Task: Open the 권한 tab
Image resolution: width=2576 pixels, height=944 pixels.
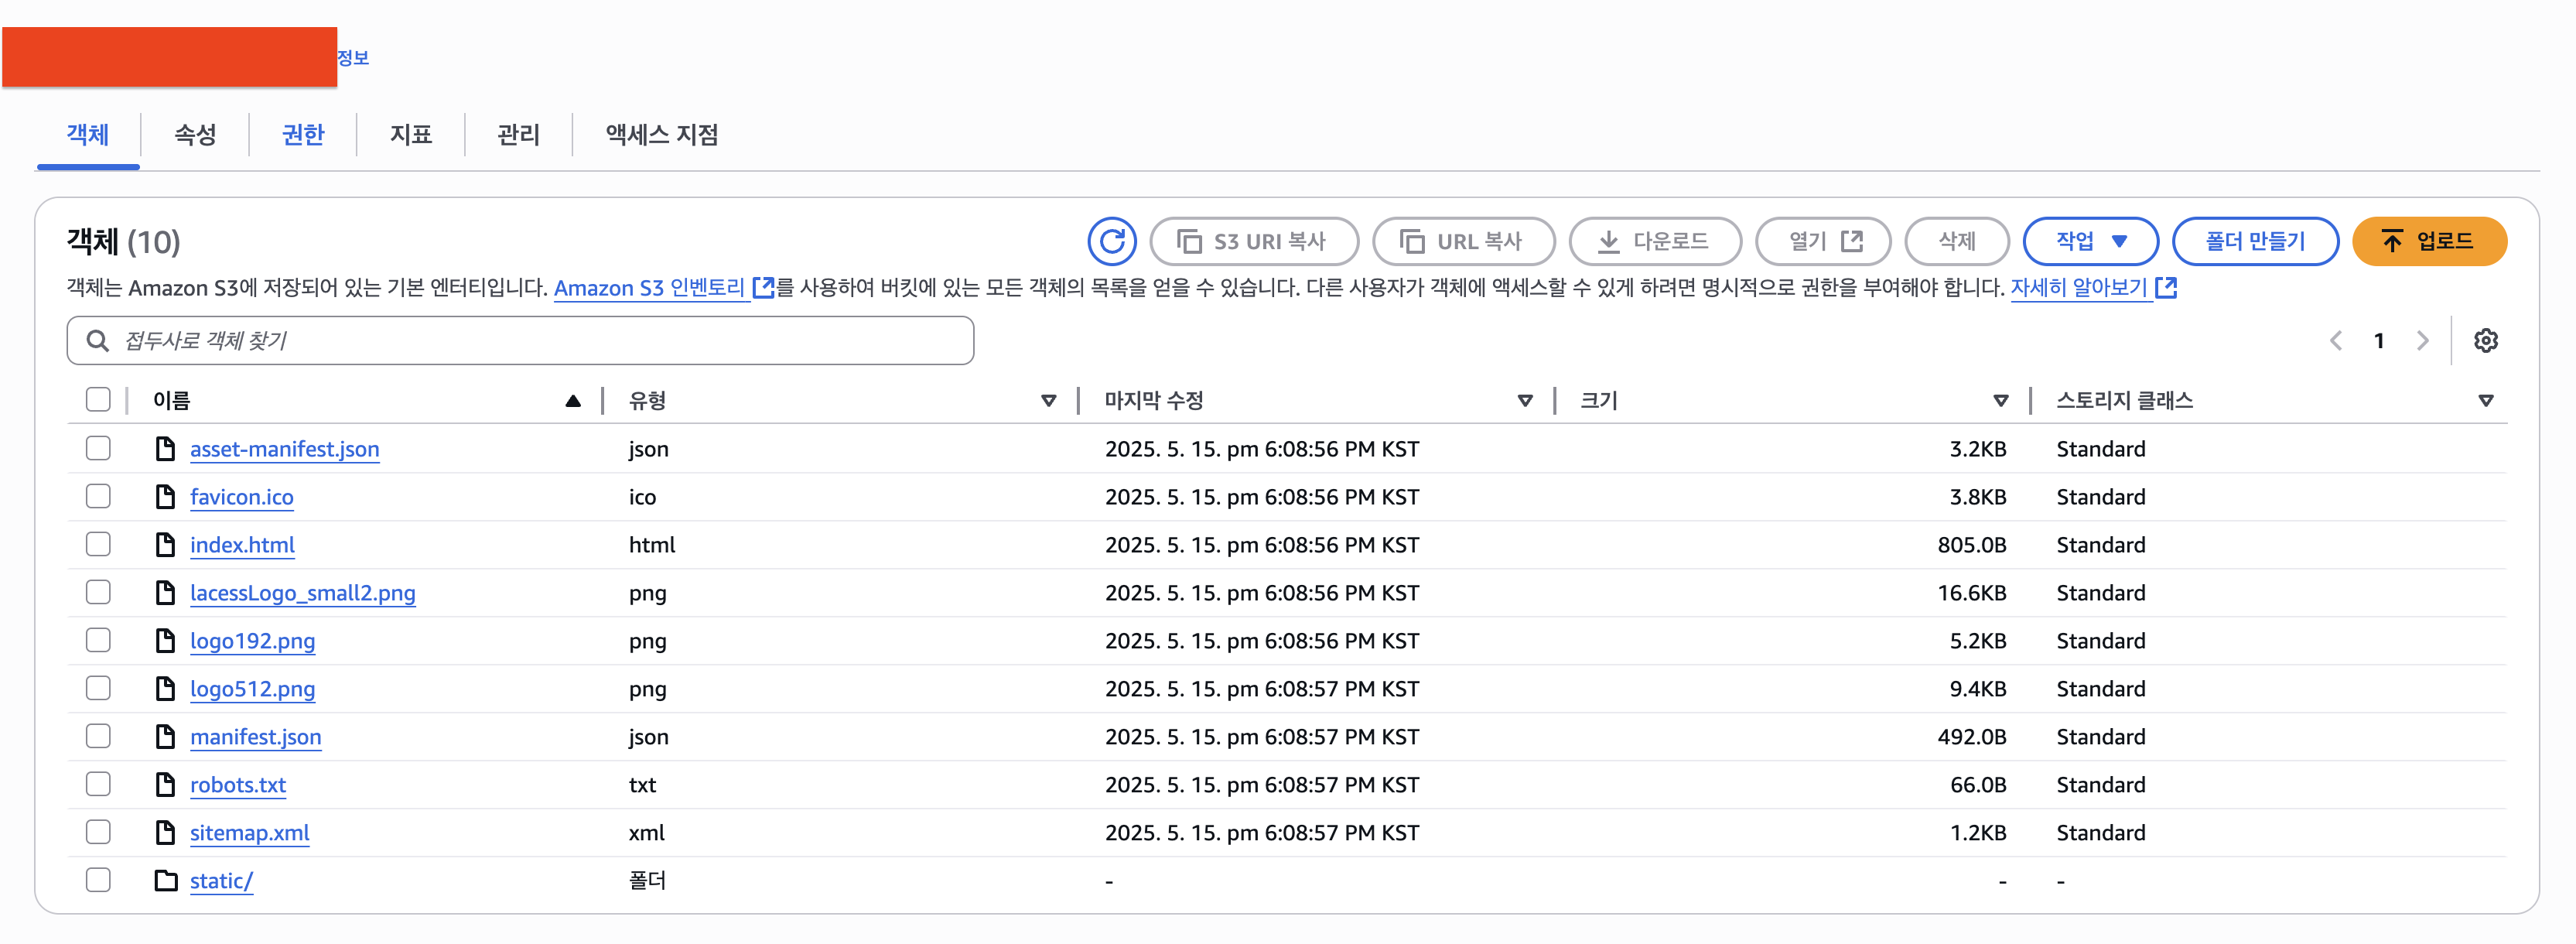Action: (x=303, y=135)
